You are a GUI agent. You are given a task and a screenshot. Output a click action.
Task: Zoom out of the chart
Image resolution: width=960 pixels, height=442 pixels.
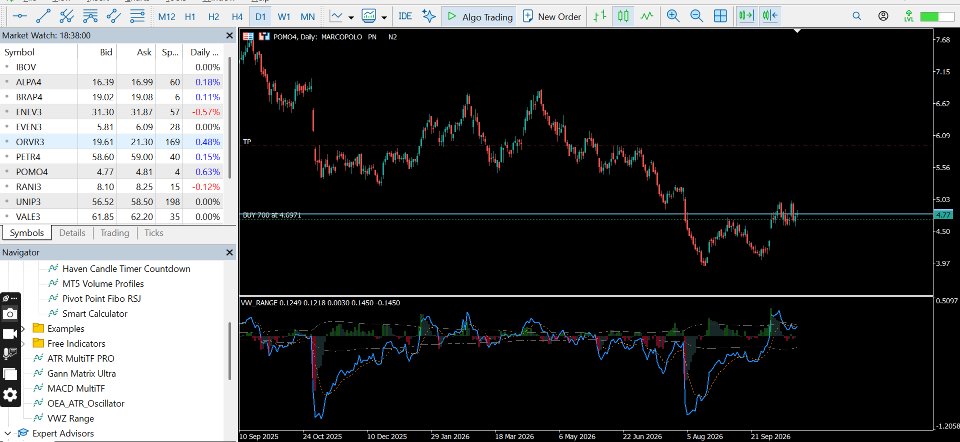(x=697, y=17)
